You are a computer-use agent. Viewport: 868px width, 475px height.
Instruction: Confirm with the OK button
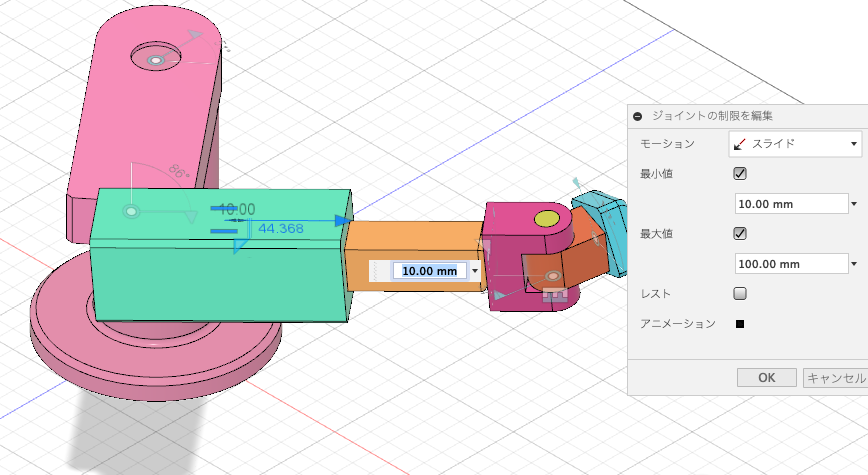click(767, 378)
